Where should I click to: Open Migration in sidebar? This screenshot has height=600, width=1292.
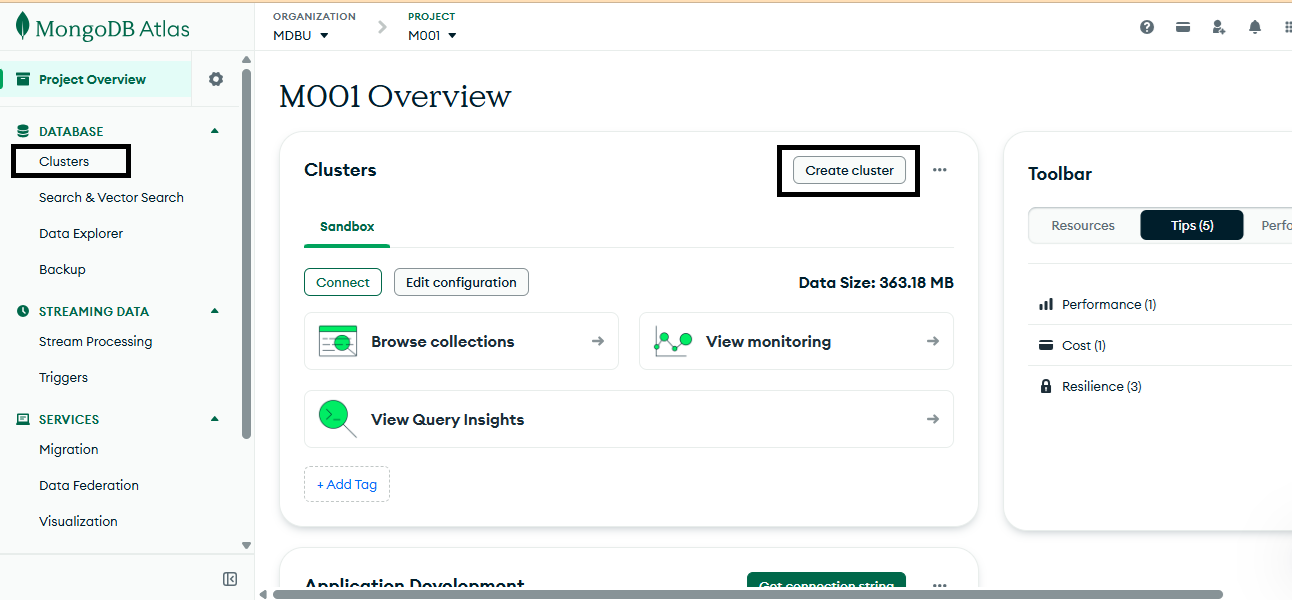(68, 449)
